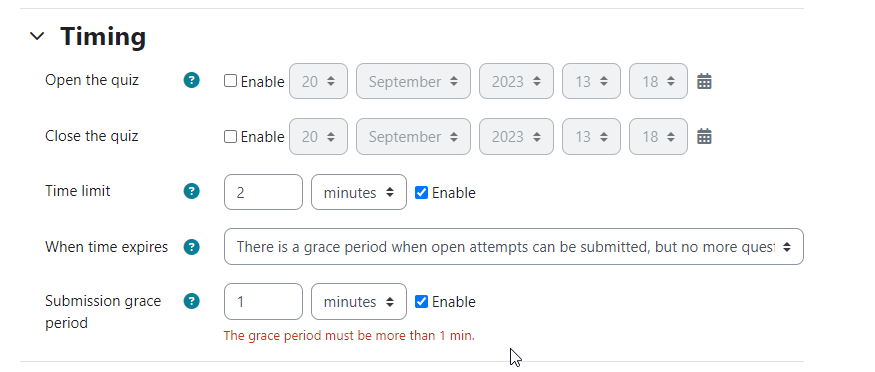Image resolution: width=875 pixels, height=372 pixels.
Task: Enable the Close the quiz date
Action: 230,137
